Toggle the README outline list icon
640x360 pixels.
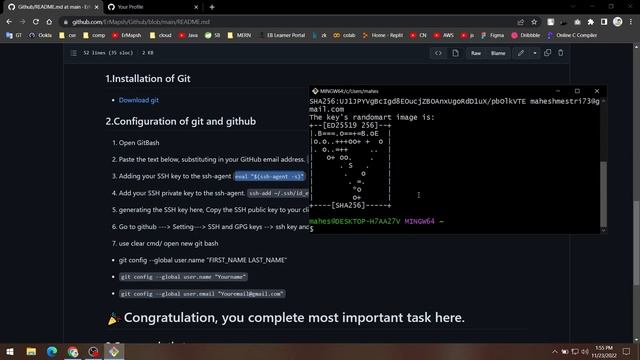point(73,53)
